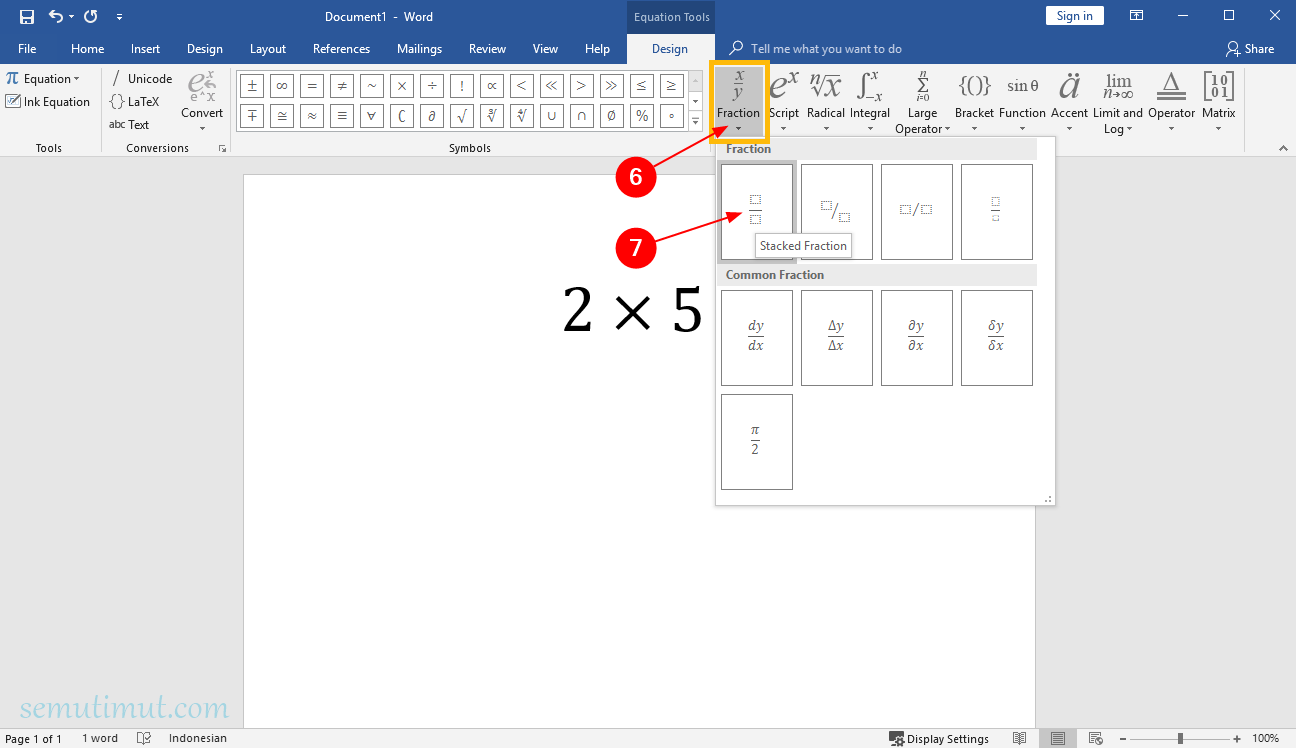The image size is (1296, 748).
Task: Insert the partial derivative symbol
Action: click(431, 116)
